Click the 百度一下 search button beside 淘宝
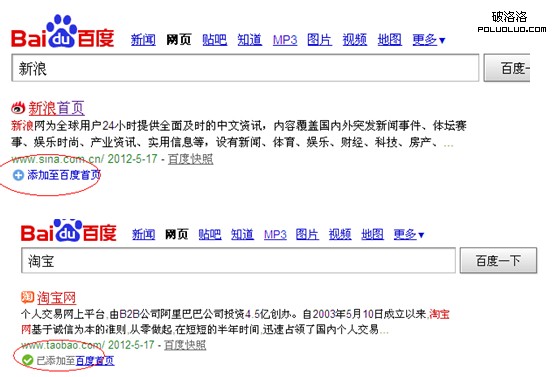This screenshot has width=557, height=377. [498, 260]
